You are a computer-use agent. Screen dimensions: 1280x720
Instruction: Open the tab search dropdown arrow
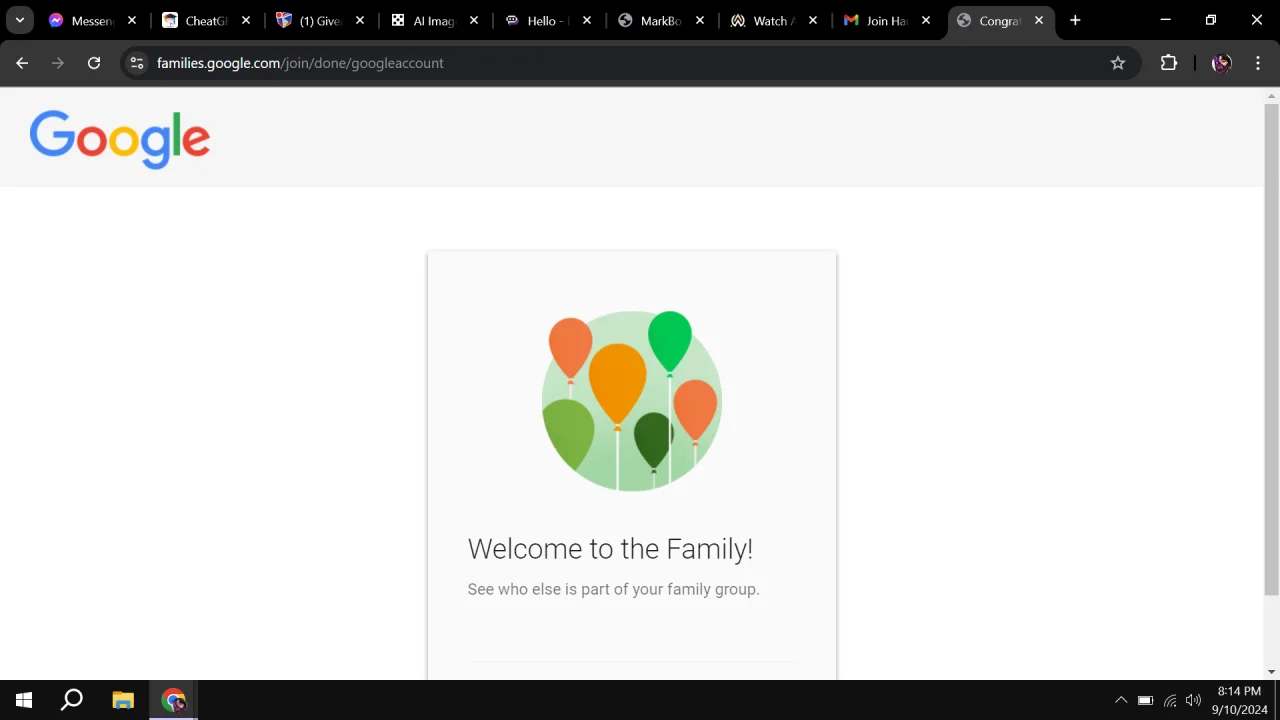coord(19,20)
